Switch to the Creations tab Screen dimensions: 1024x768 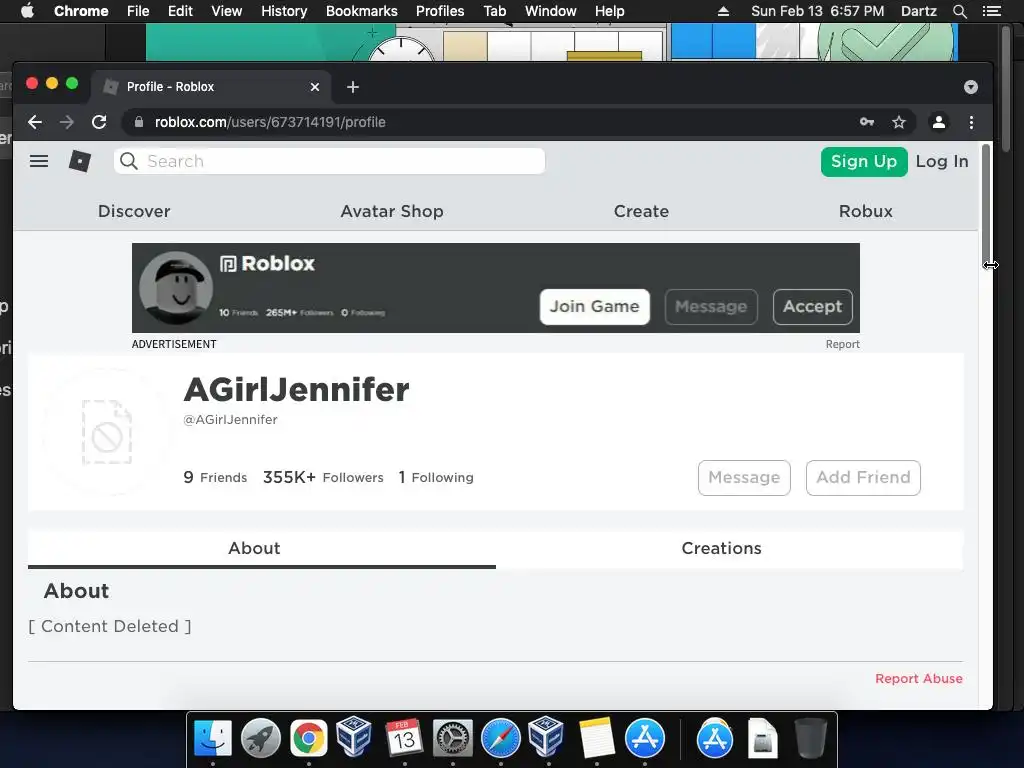click(722, 548)
